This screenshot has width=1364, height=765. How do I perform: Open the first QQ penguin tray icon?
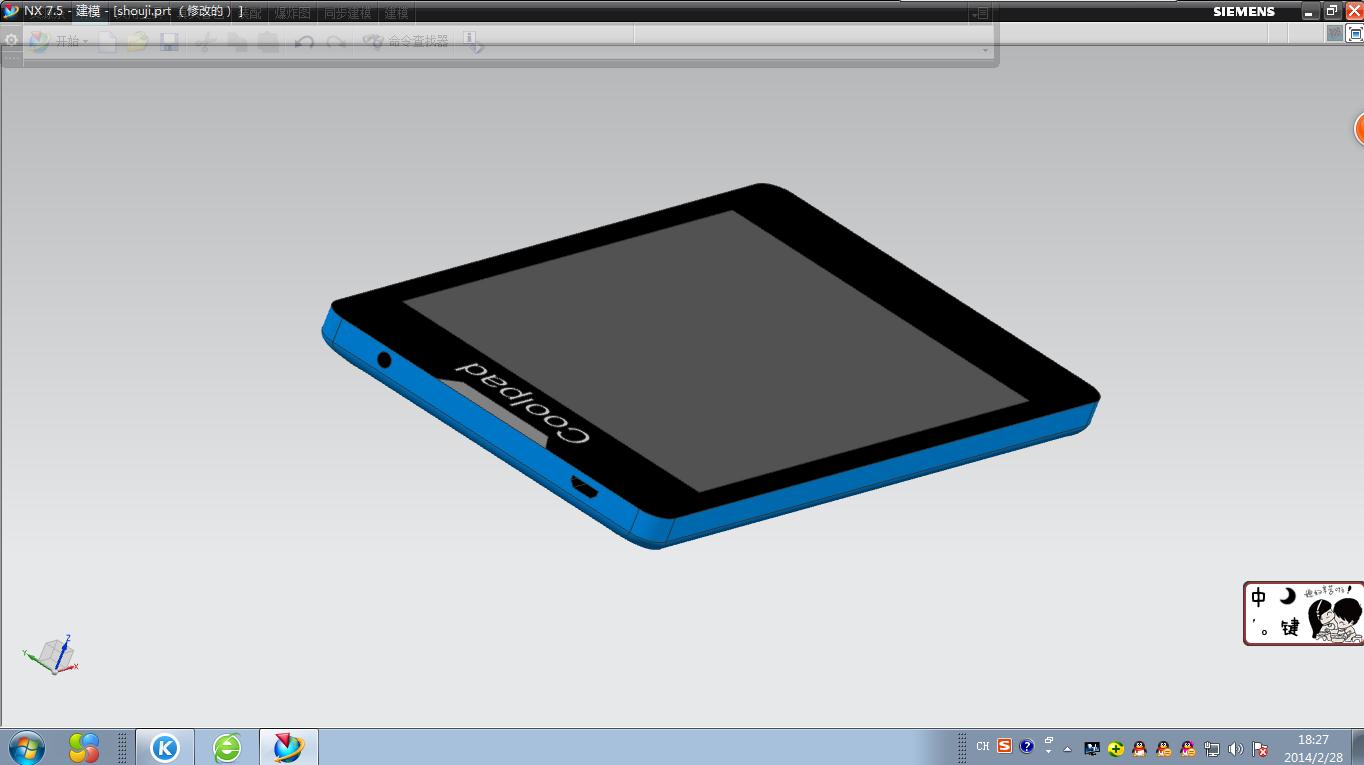click(x=1139, y=748)
